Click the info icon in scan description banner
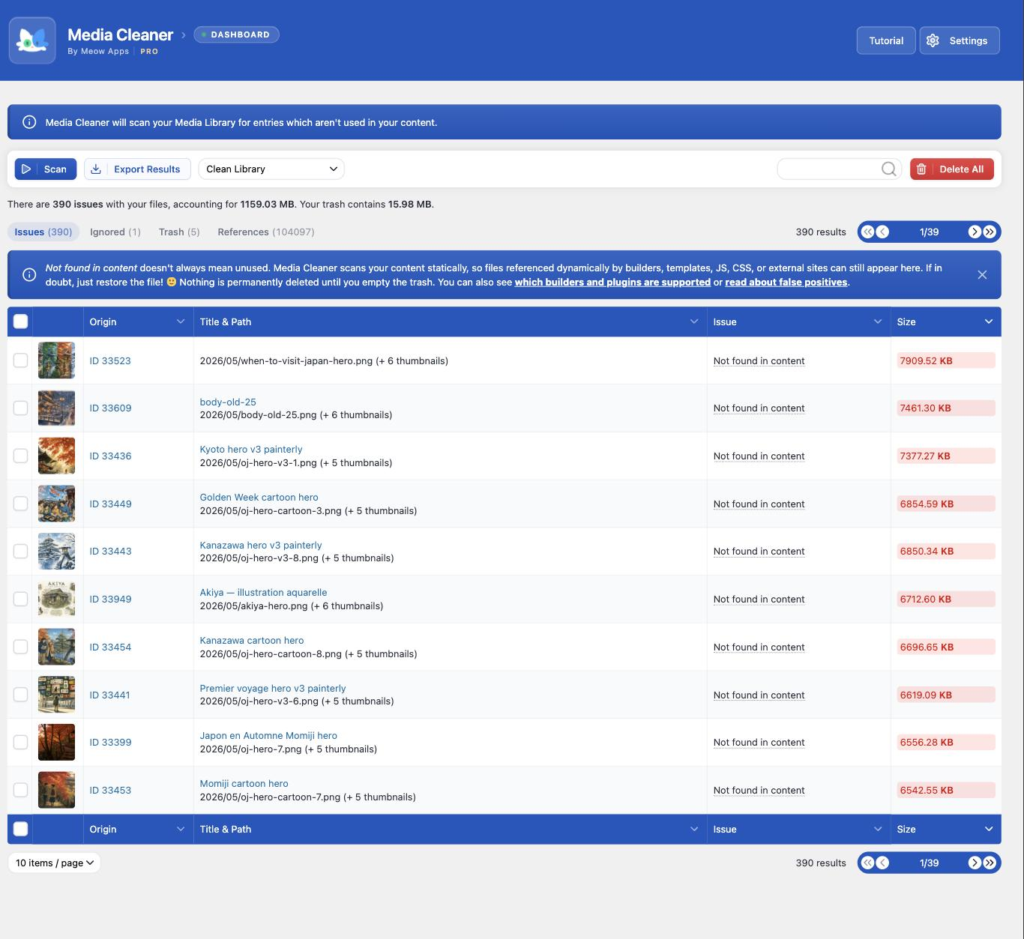 tap(29, 122)
